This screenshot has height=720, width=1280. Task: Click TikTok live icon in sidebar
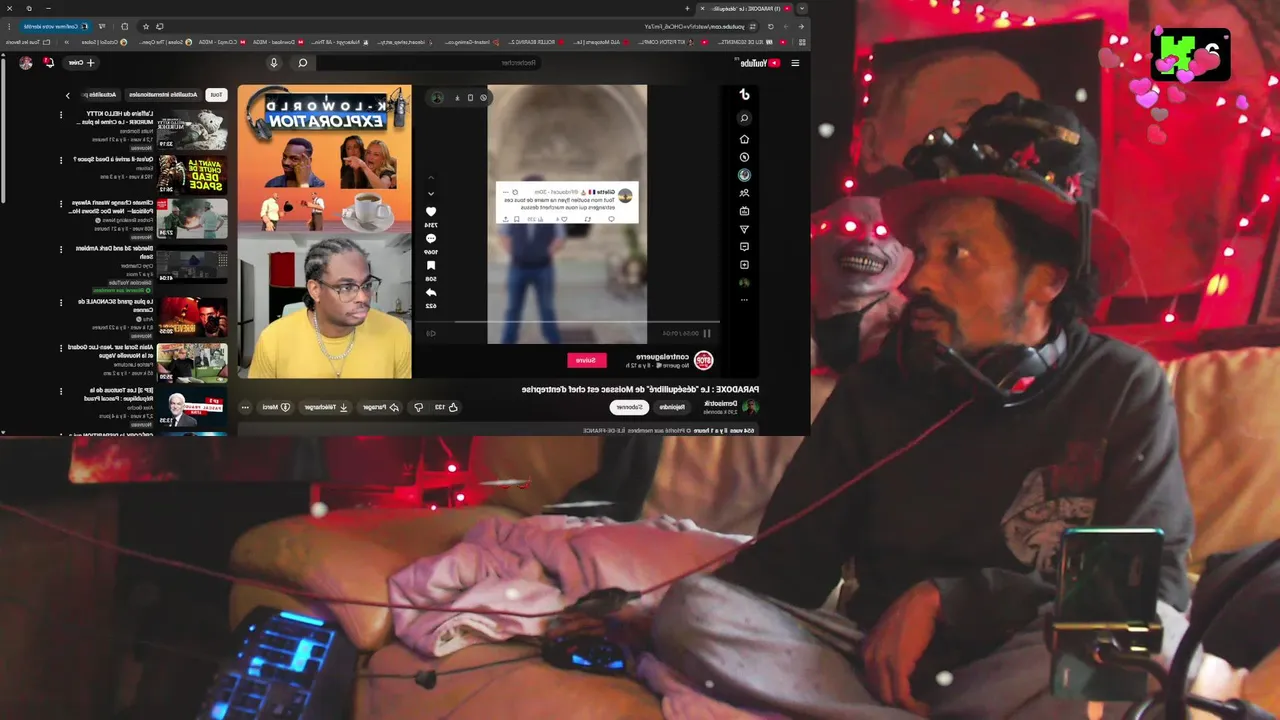(x=744, y=211)
